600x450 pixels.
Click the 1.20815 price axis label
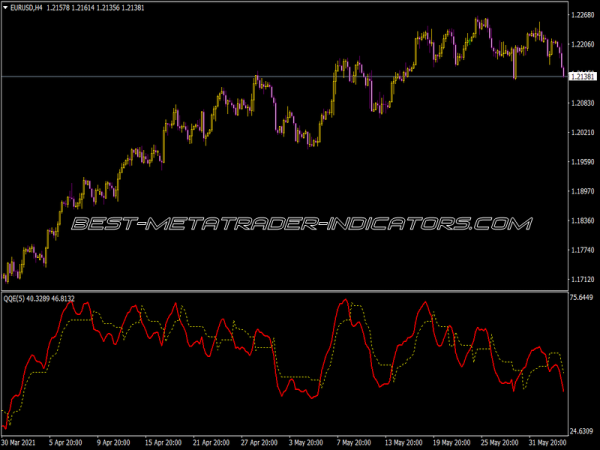(x=583, y=103)
